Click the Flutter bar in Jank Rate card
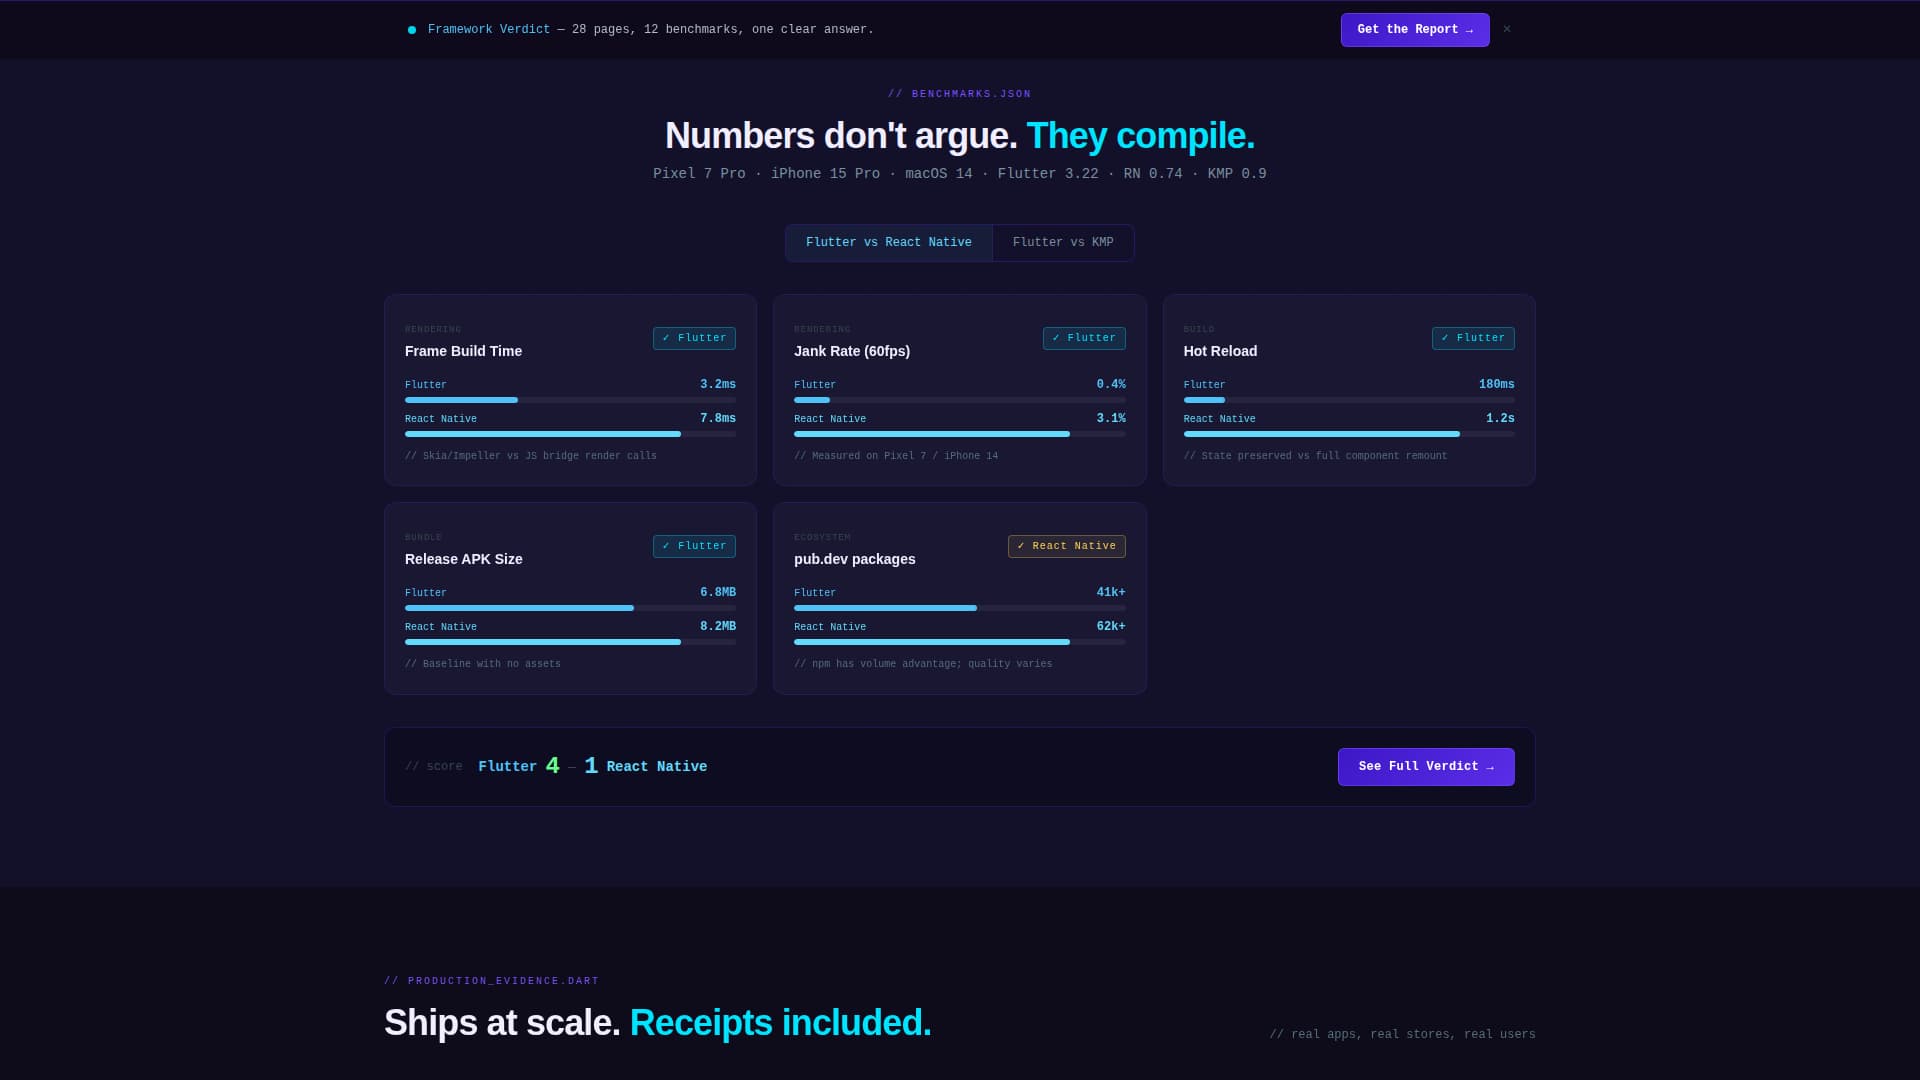This screenshot has width=1920, height=1080. click(960, 400)
